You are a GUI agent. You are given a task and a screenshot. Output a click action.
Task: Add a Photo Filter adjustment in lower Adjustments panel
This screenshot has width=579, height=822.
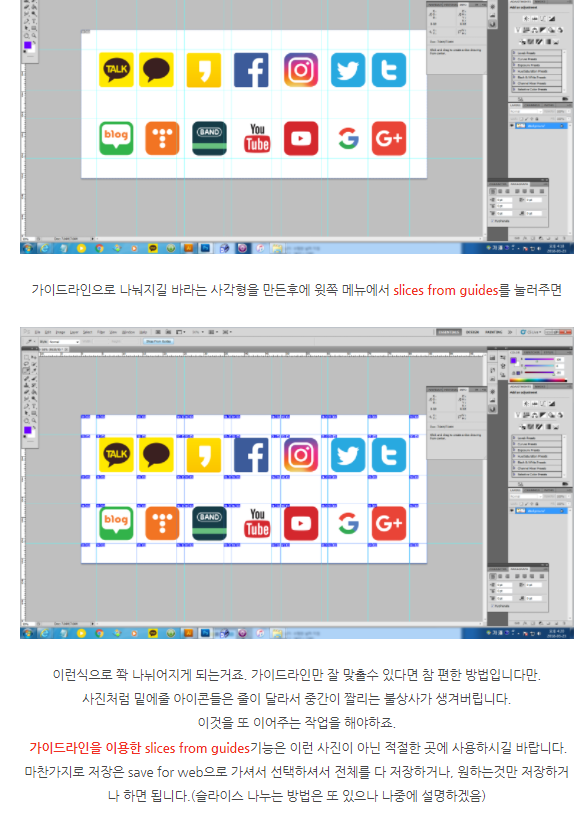[x=551, y=415]
